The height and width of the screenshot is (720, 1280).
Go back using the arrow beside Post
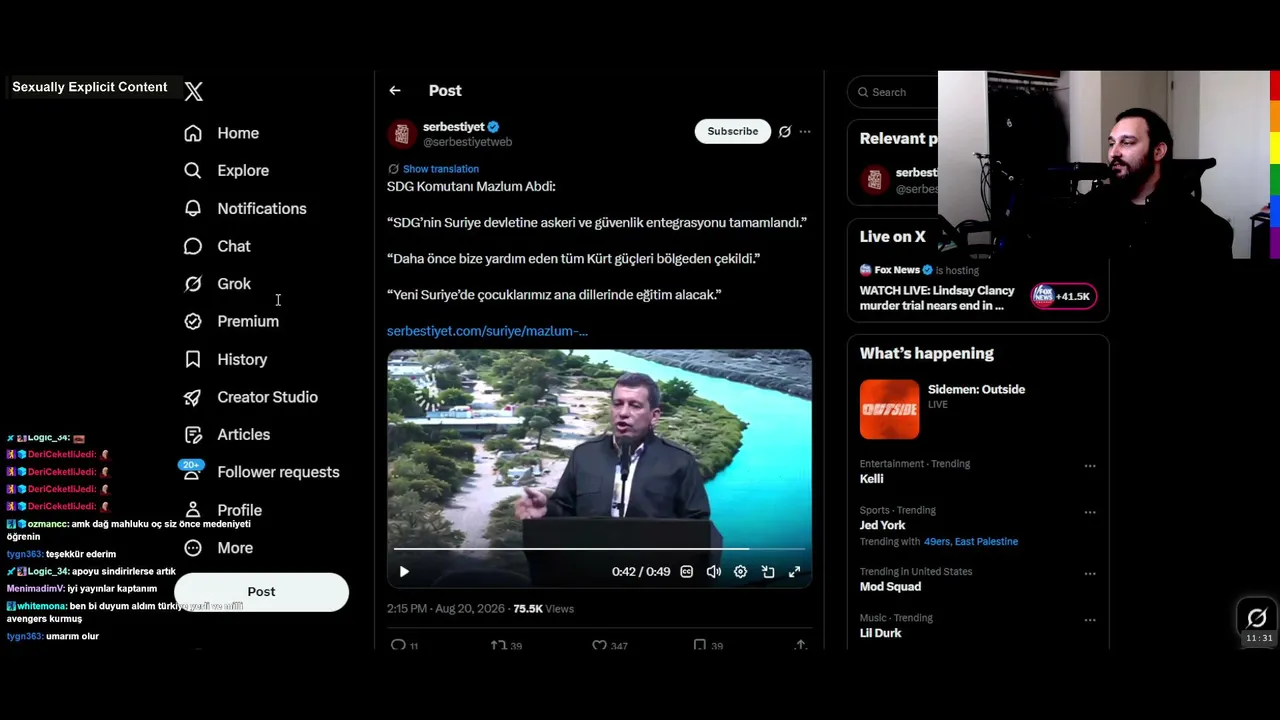click(395, 91)
